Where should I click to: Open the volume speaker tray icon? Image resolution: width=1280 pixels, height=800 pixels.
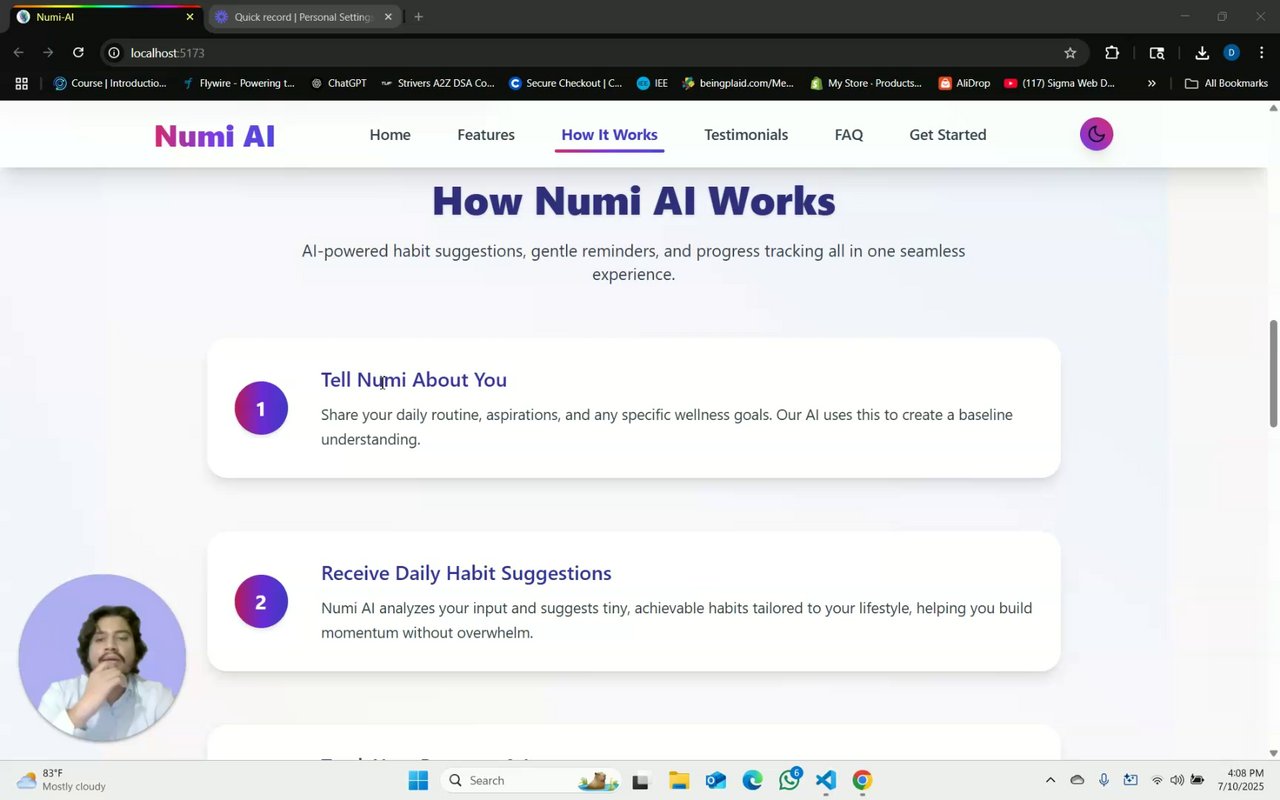point(1177,780)
